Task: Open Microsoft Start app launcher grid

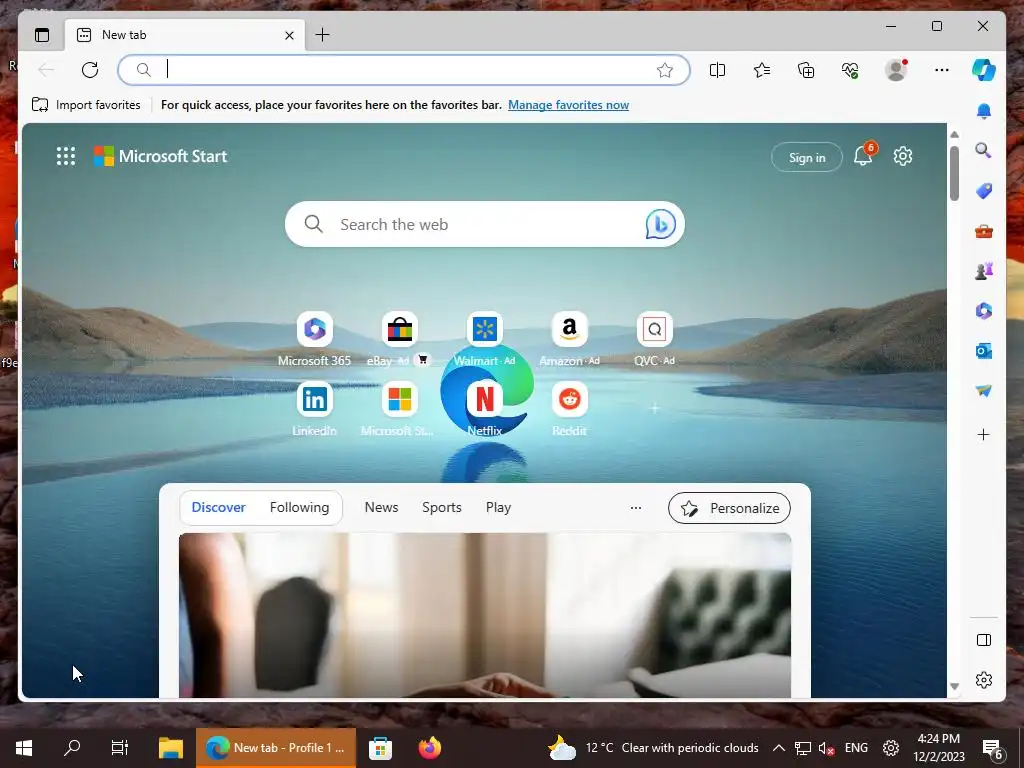Action: coord(65,156)
